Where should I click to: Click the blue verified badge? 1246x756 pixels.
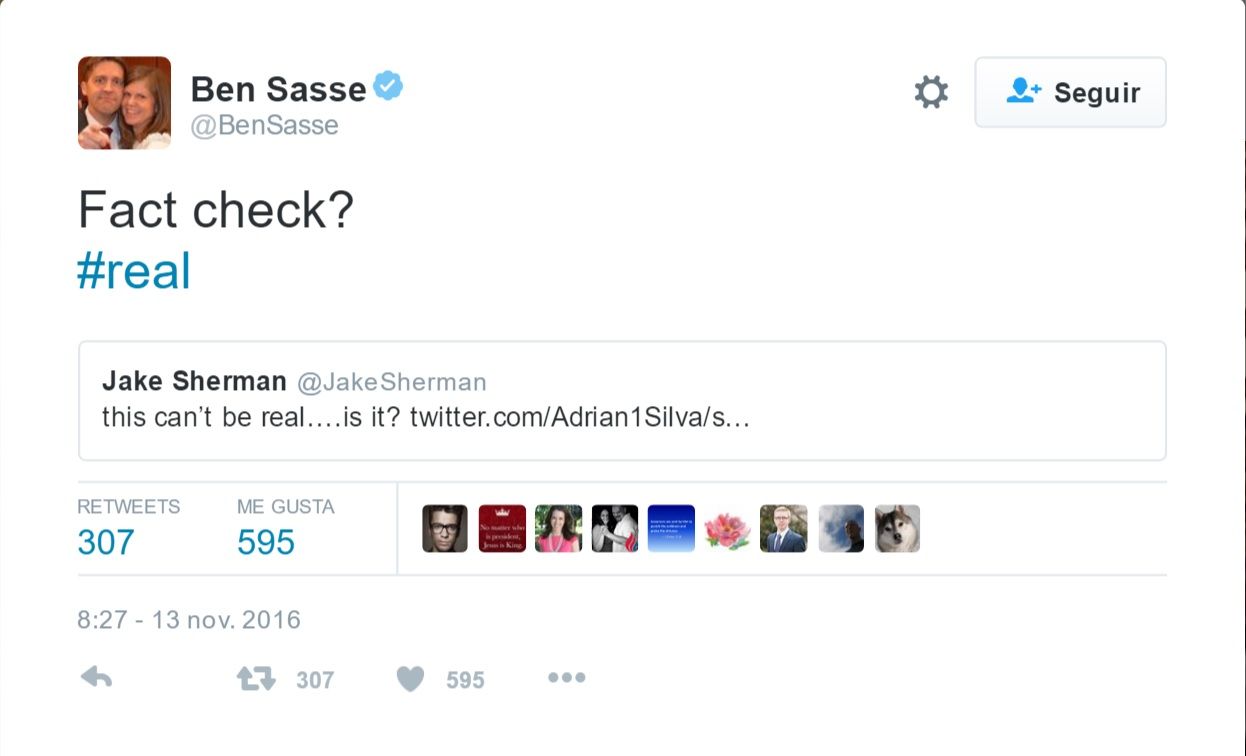tap(388, 87)
